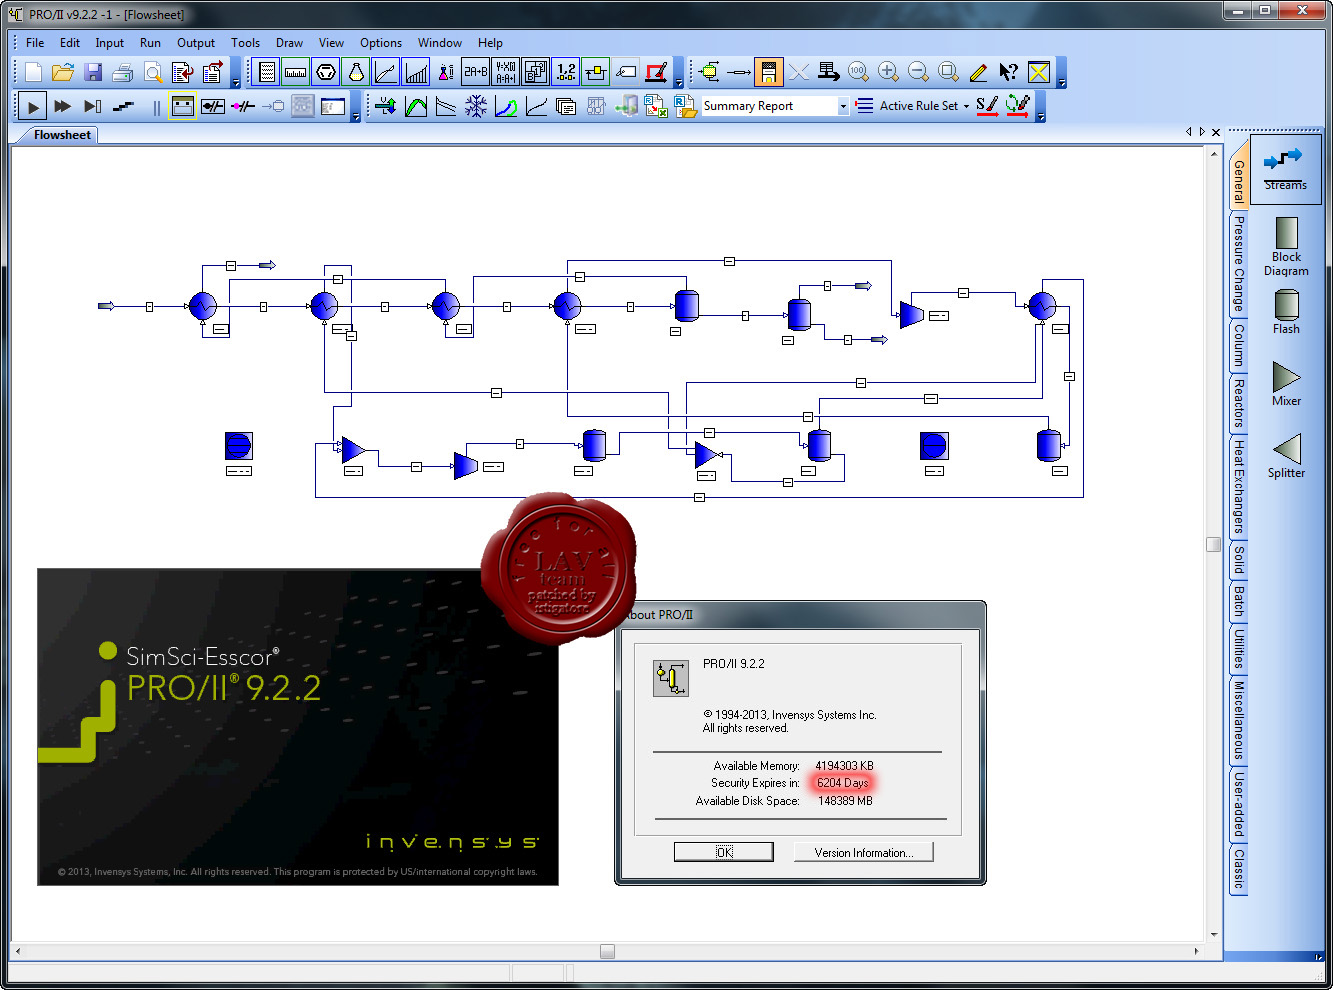
Task: Click the fast-forward run icon
Action: pyautogui.click(x=63, y=106)
